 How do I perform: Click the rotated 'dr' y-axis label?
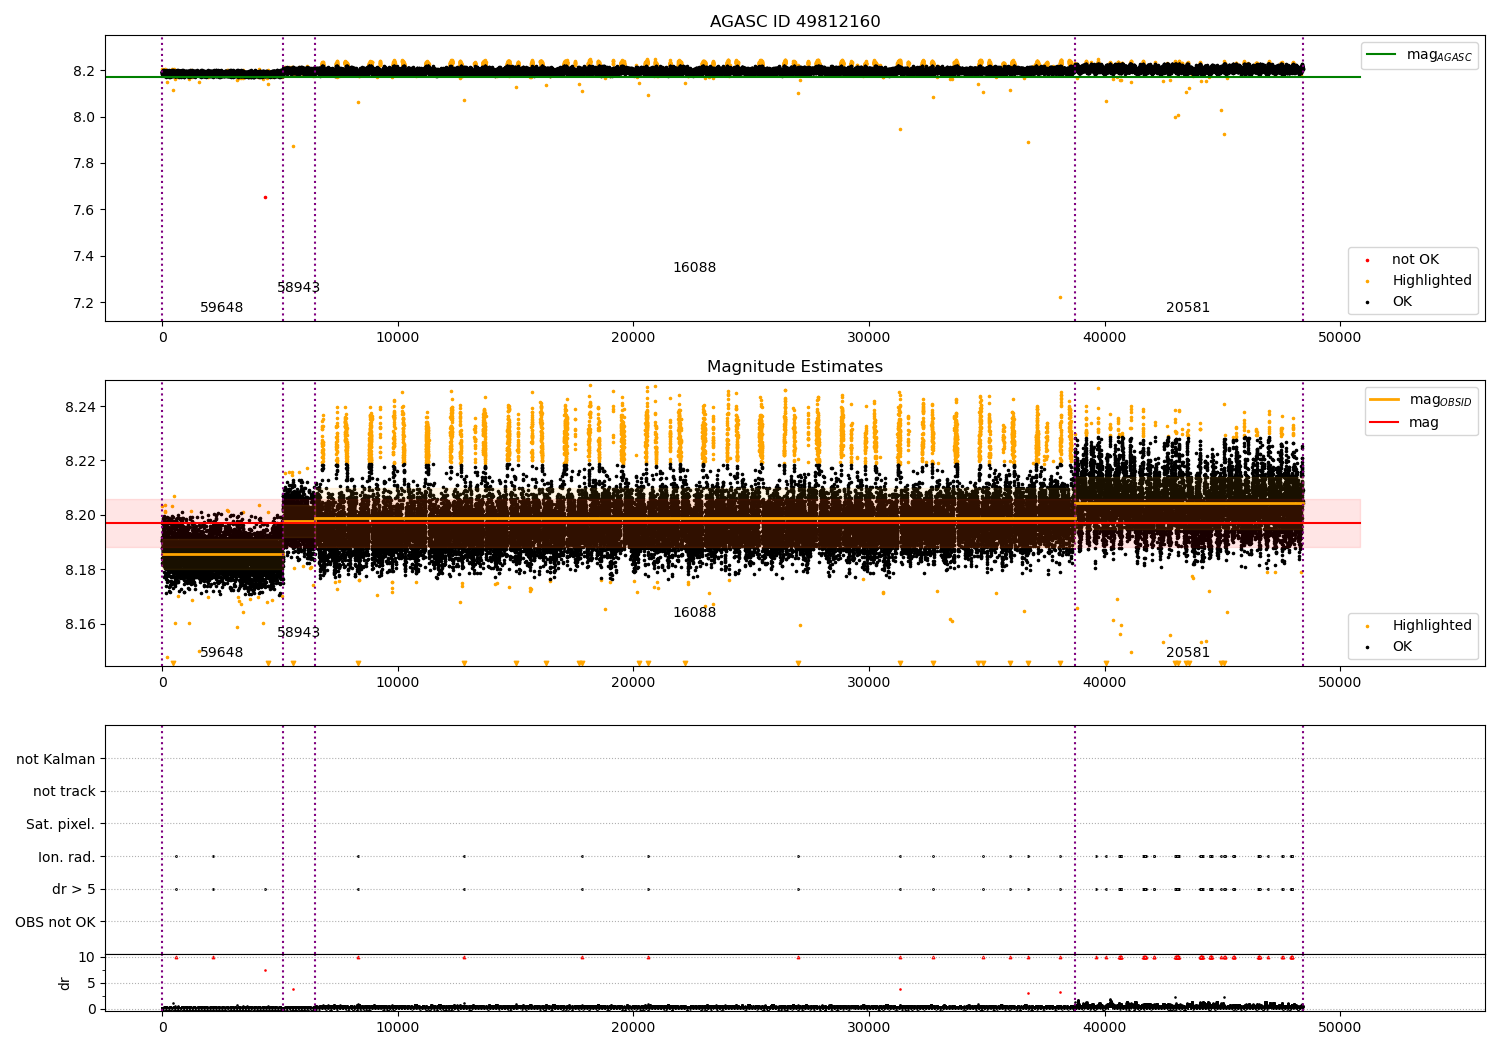[x=65, y=983]
